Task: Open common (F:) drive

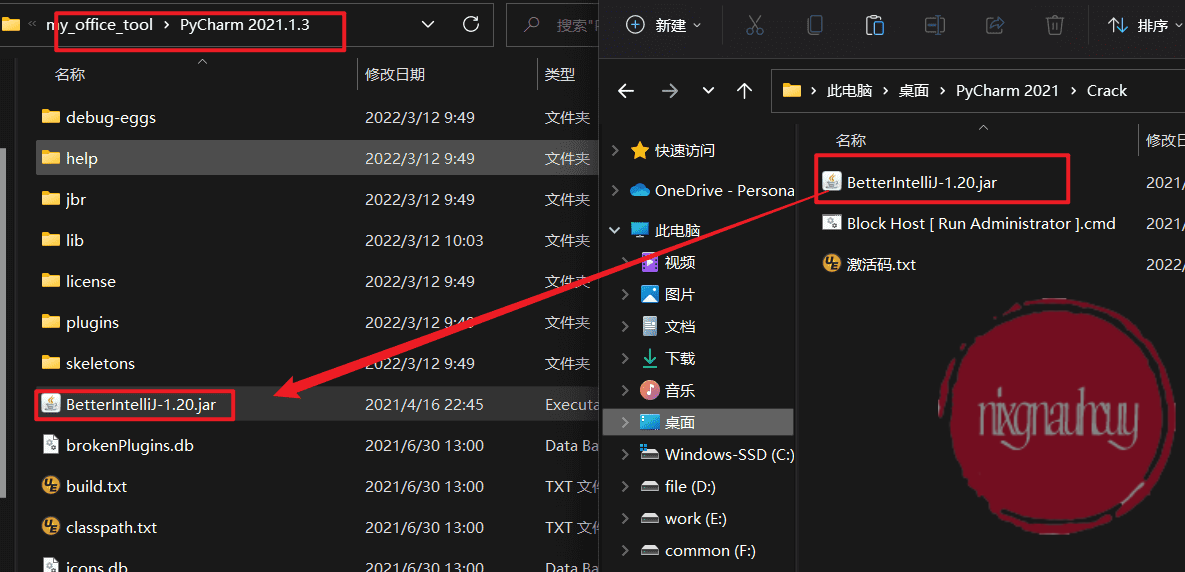Action: point(710,551)
